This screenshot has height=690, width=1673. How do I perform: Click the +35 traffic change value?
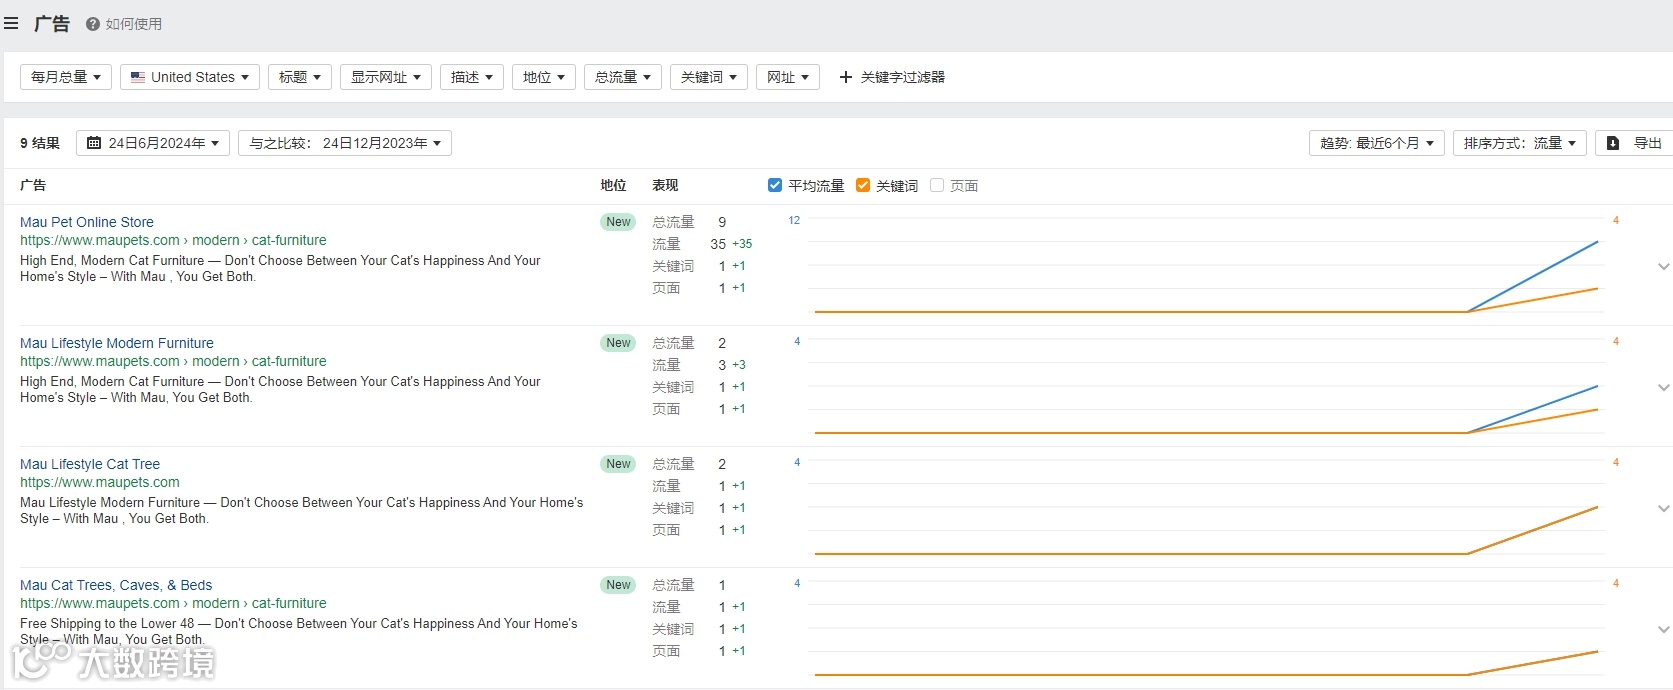(742, 244)
